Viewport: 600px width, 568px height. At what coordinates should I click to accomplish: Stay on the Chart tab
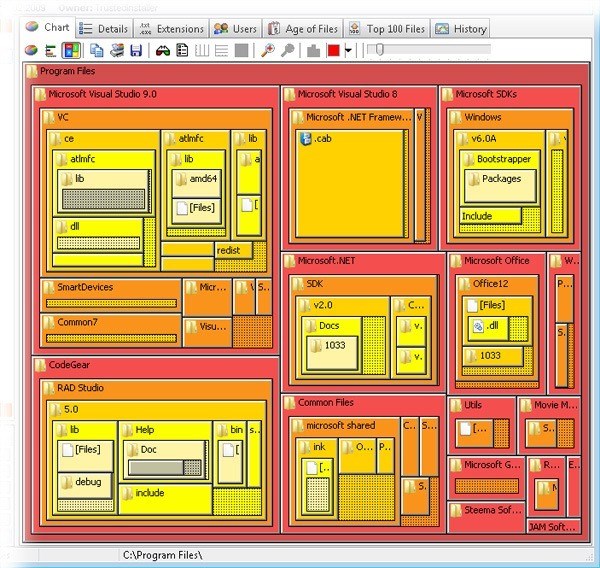(47, 28)
